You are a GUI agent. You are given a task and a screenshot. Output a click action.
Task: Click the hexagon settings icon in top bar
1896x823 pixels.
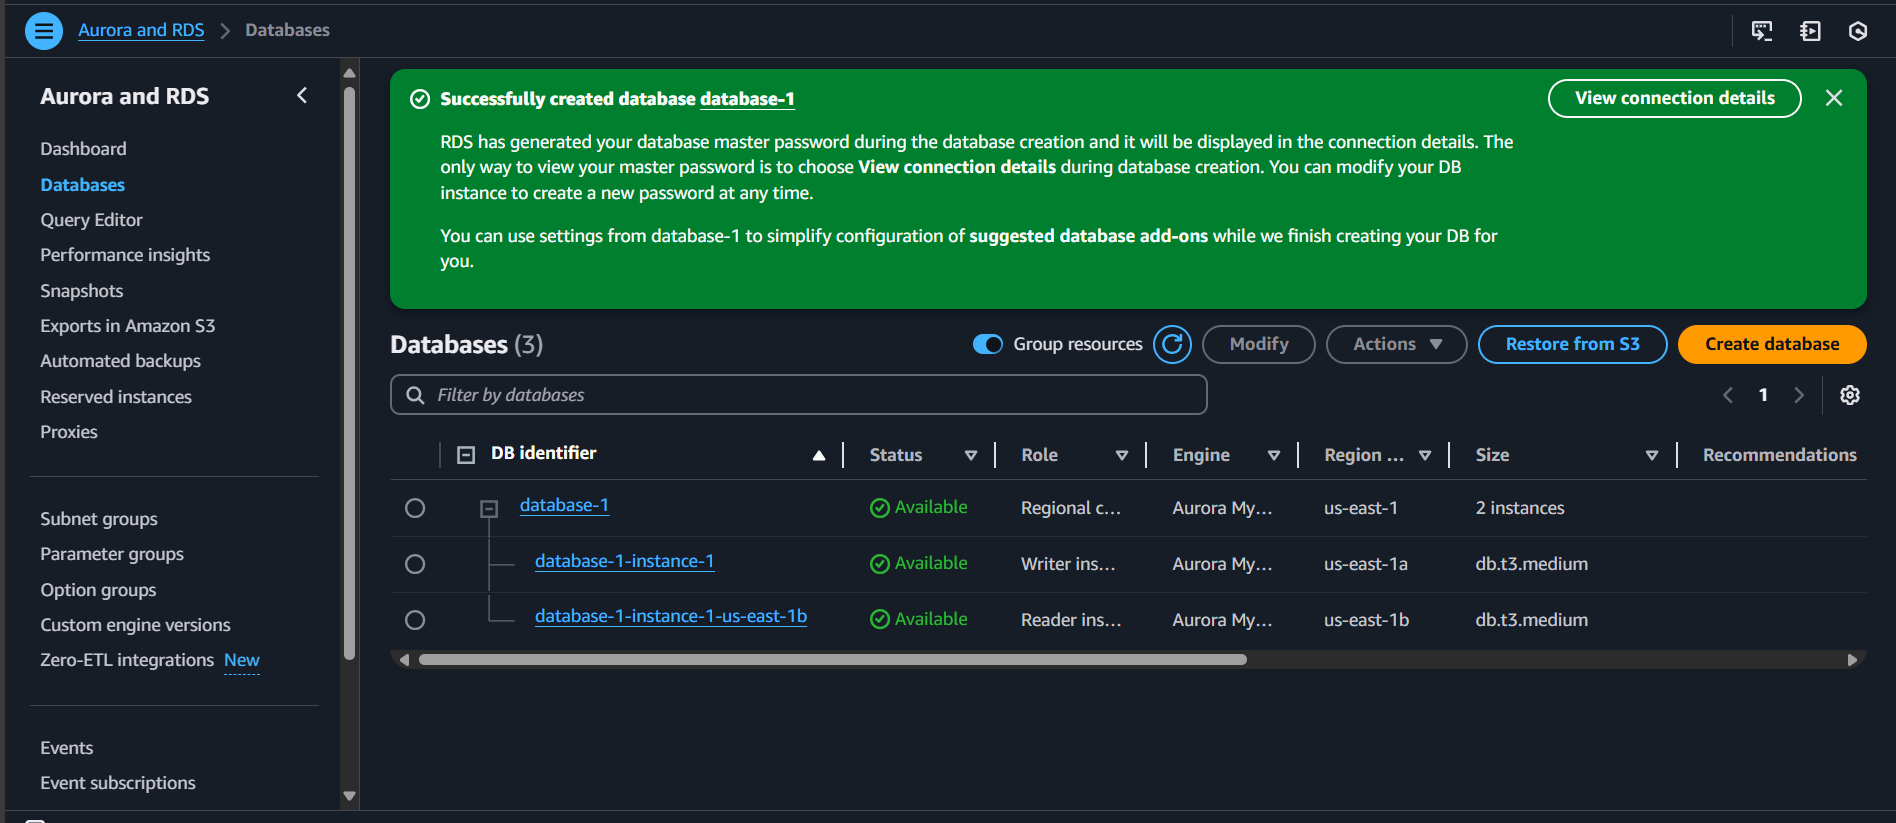point(1858,31)
